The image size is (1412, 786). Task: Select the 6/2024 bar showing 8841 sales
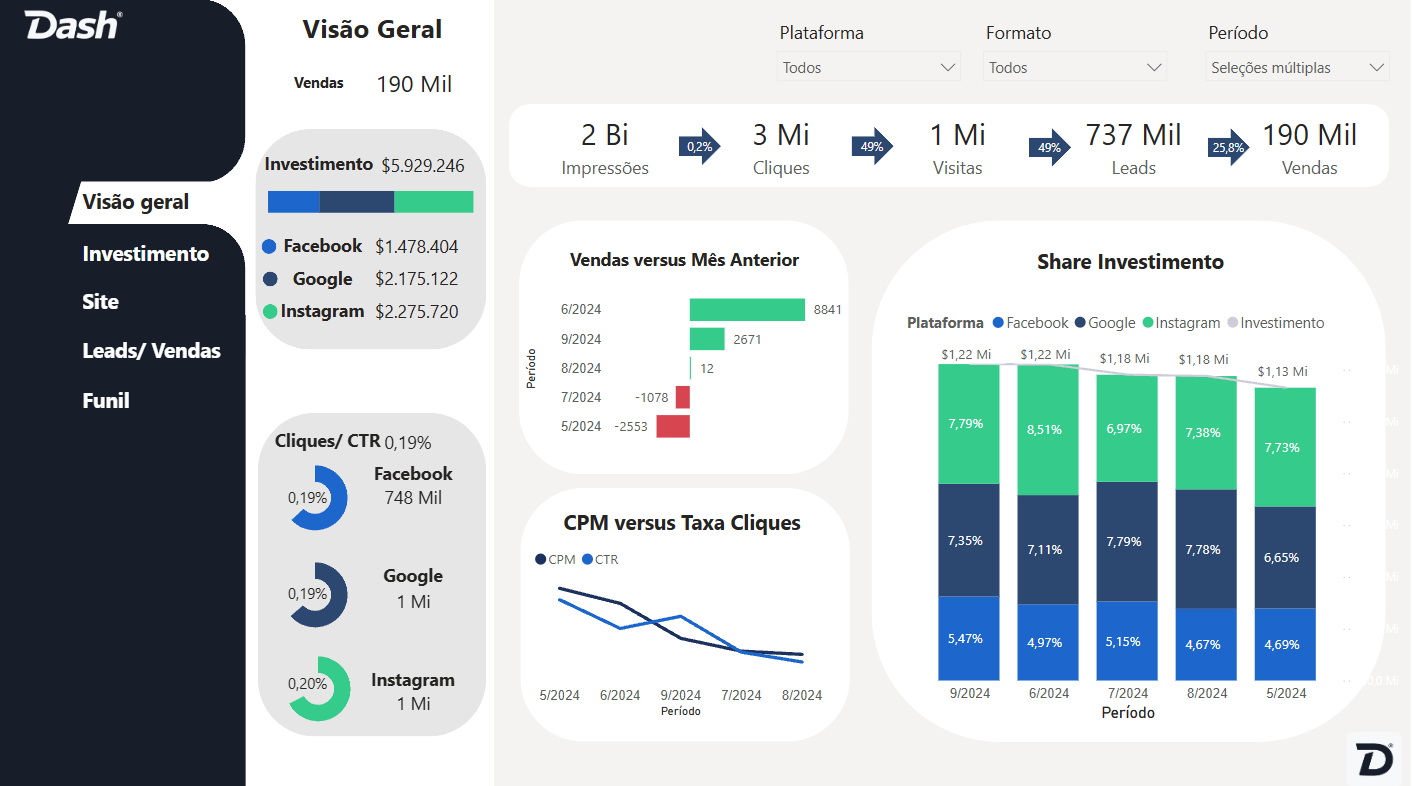click(747, 310)
